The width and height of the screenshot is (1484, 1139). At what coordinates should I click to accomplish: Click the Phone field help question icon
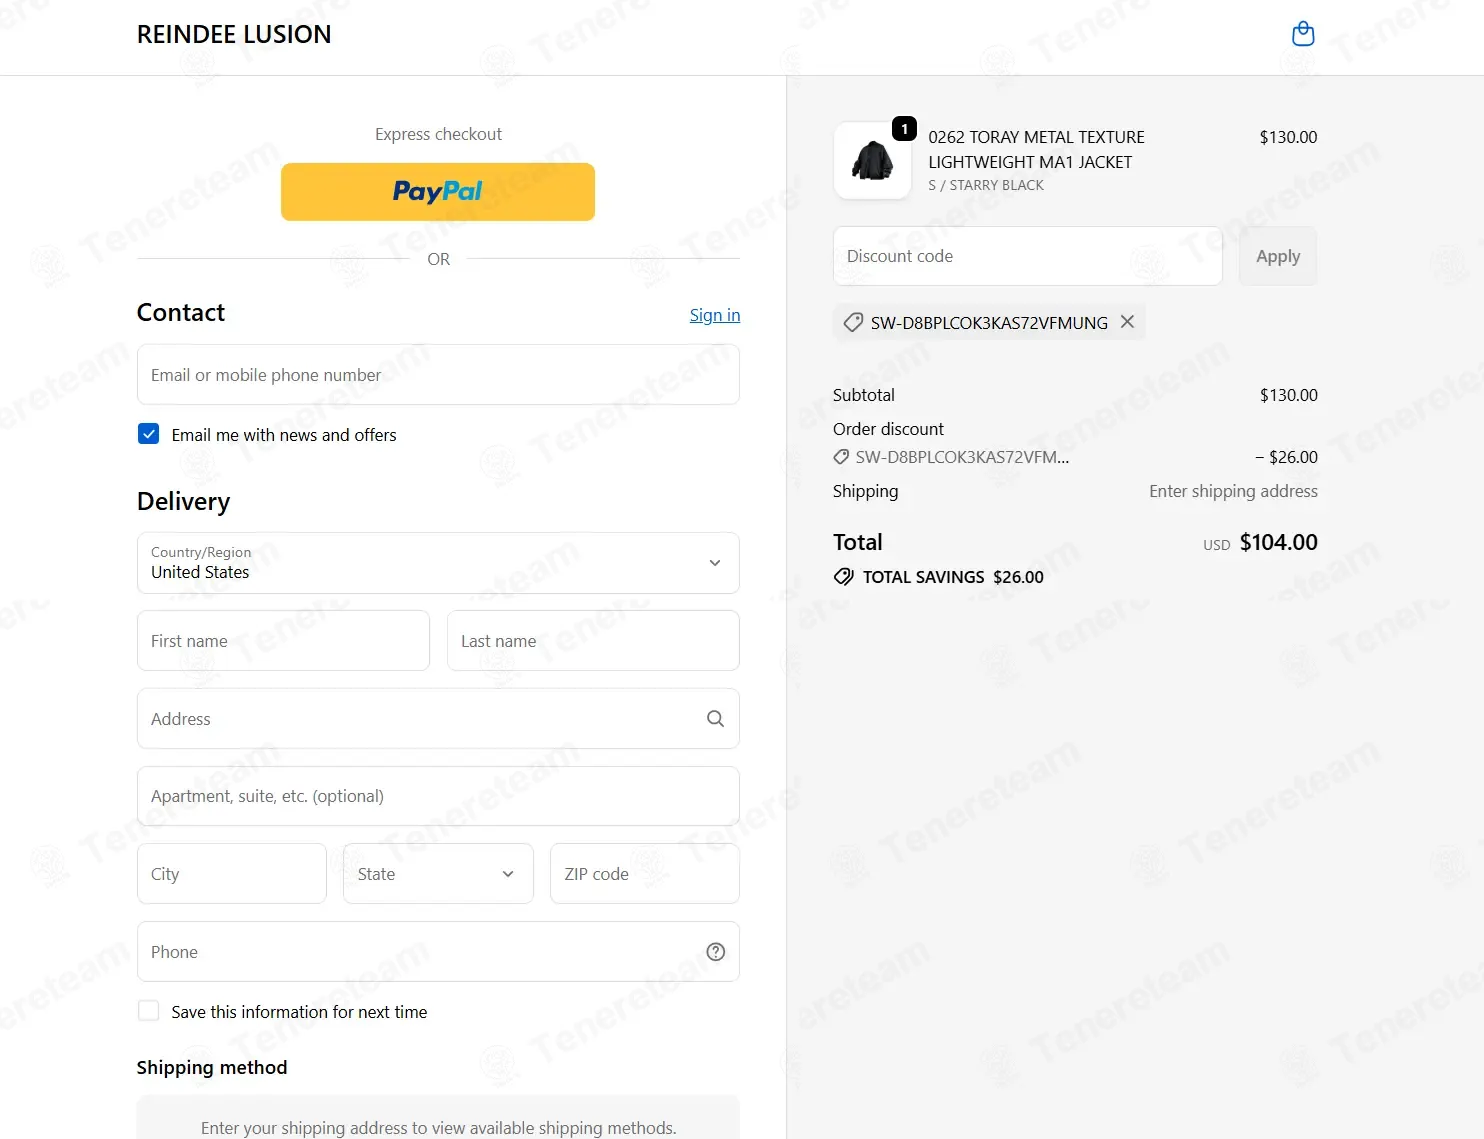(x=715, y=952)
